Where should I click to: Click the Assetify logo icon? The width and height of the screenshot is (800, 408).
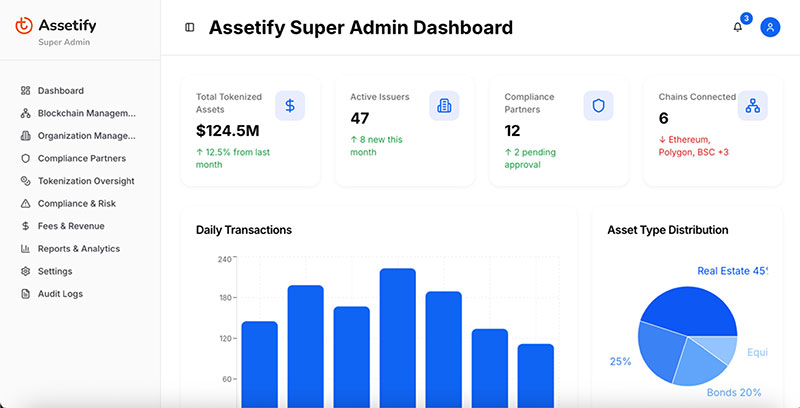click(25, 26)
